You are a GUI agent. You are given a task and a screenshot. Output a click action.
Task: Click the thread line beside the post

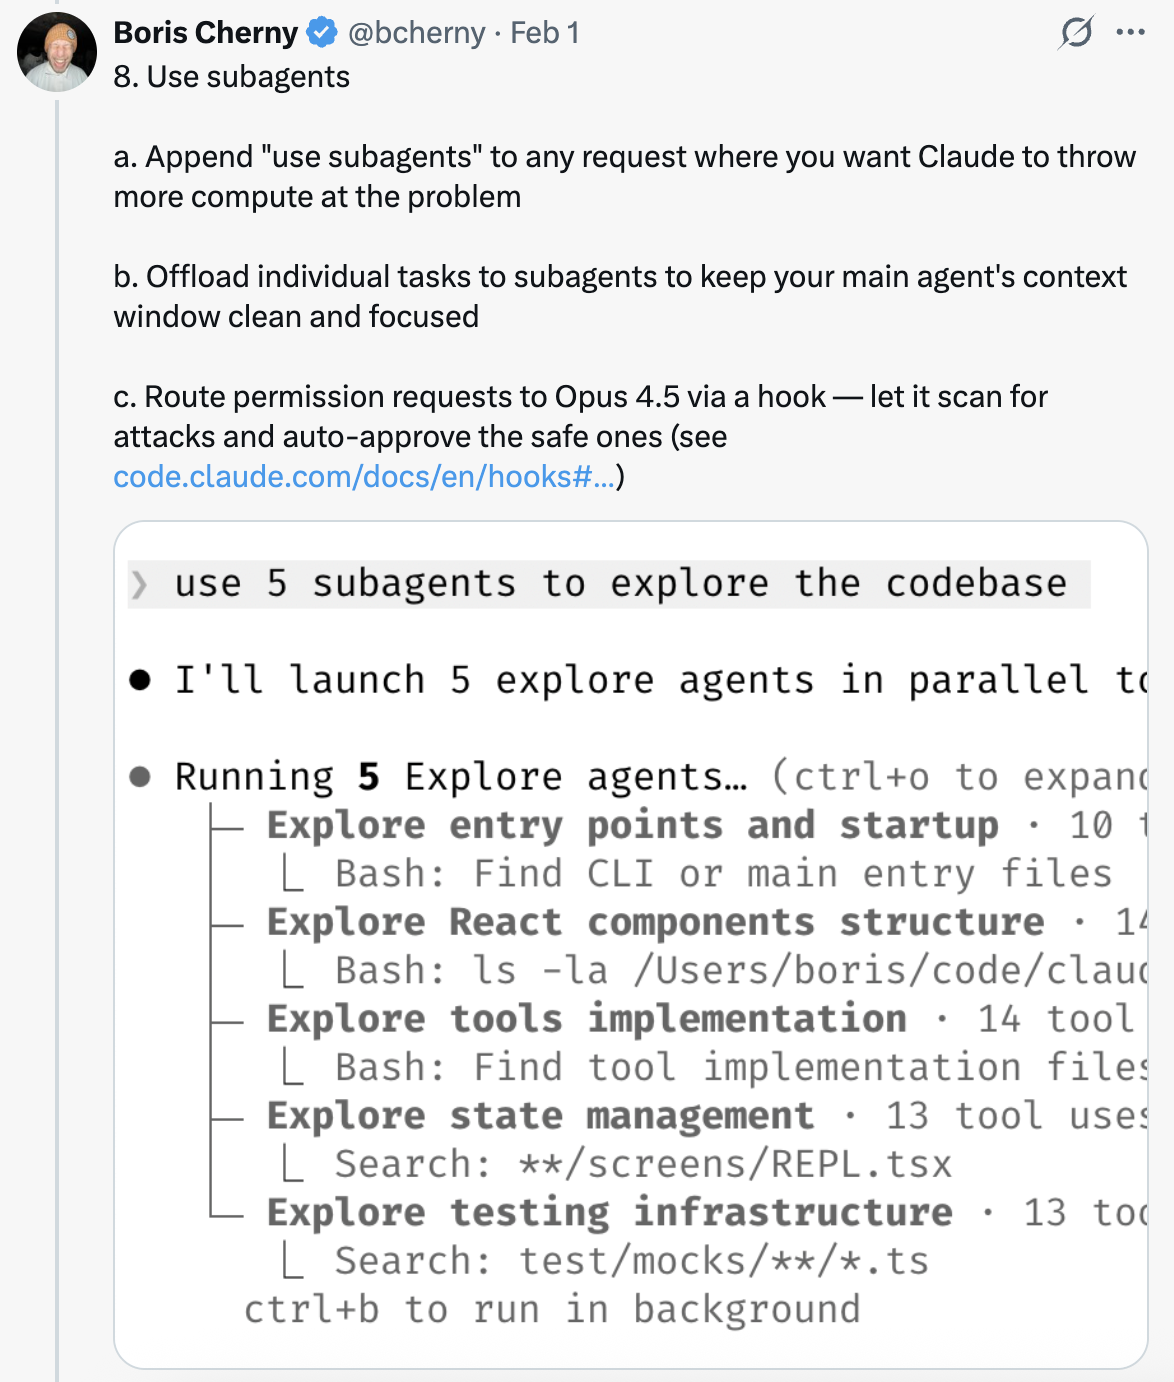point(57,700)
